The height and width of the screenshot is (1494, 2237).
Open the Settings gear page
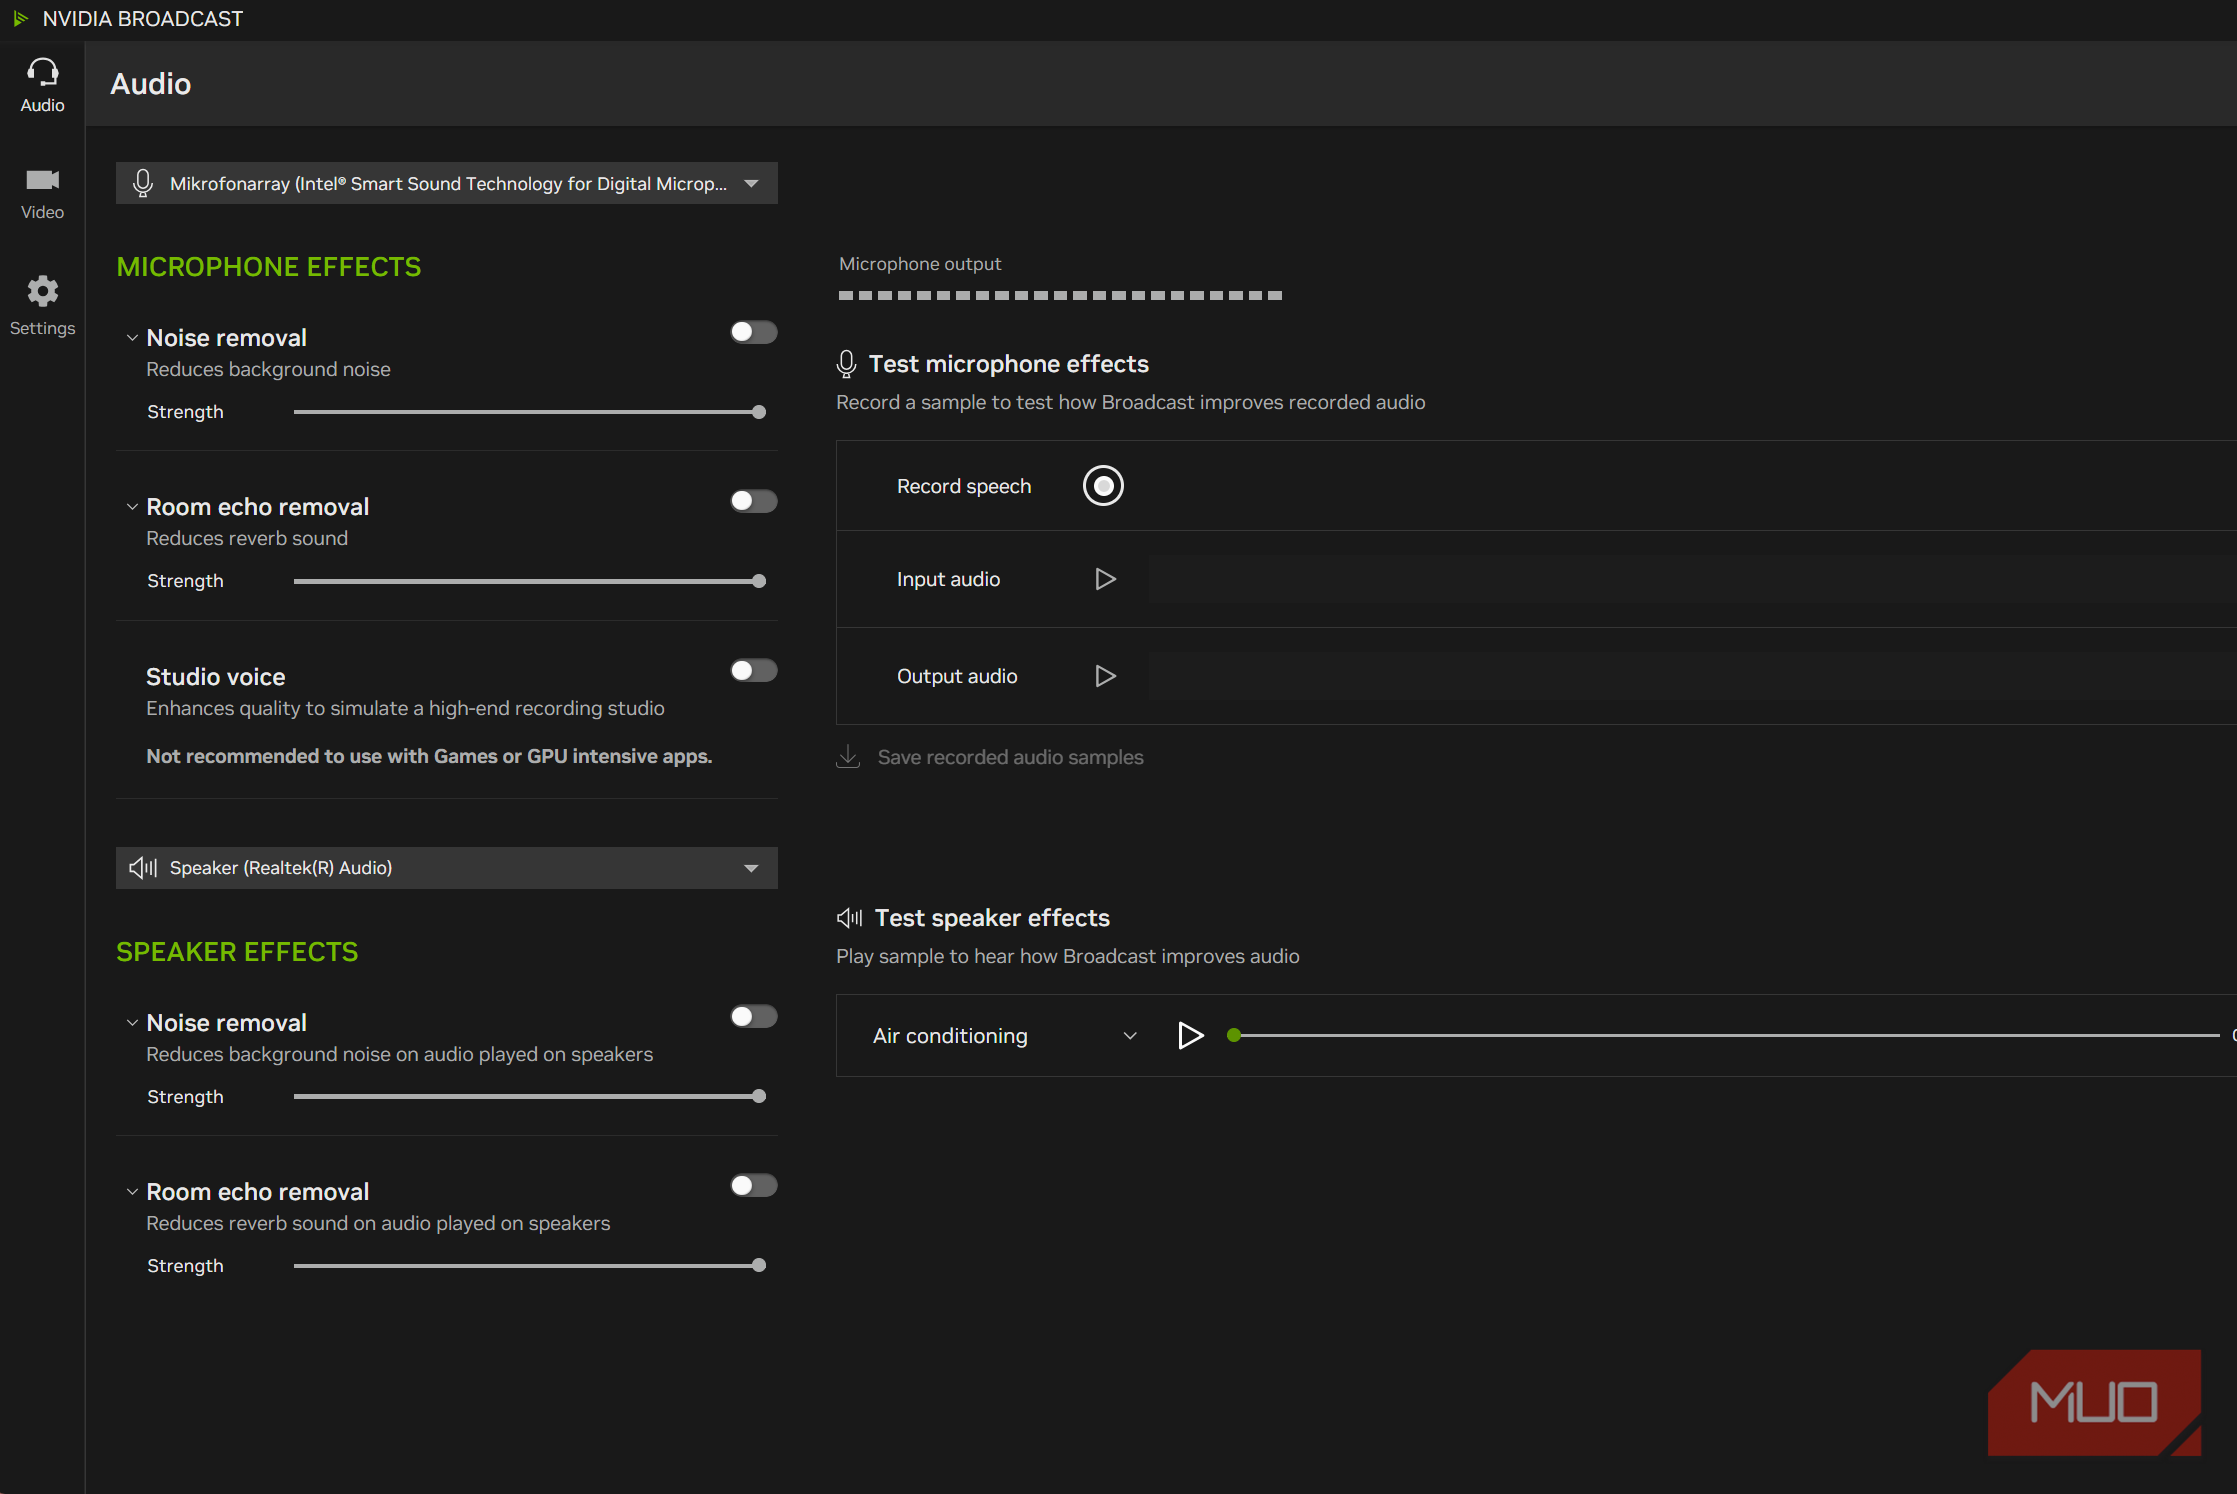pyautogui.click(x=42, y=306)
